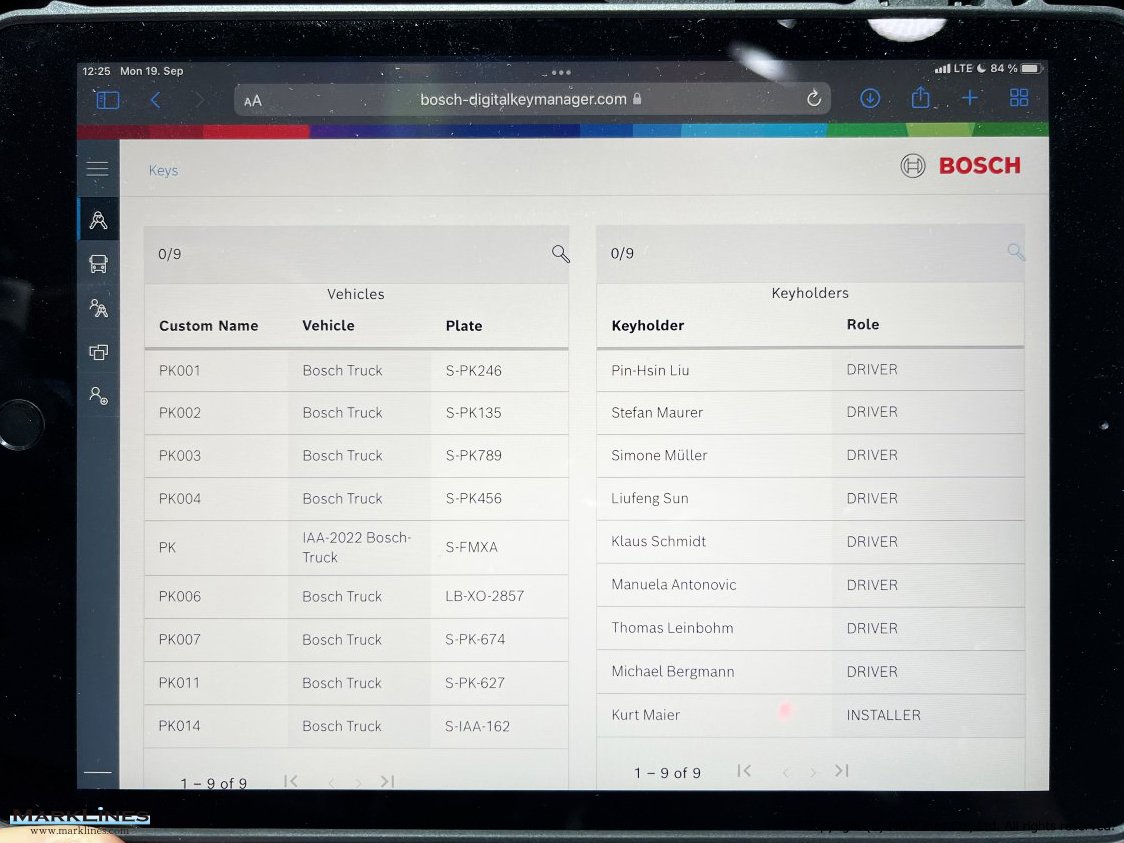This screenshot has height=843, width=1124.
Task: Go to next Keyholders page
Action: pyautogui.click(x=812, y=772)
